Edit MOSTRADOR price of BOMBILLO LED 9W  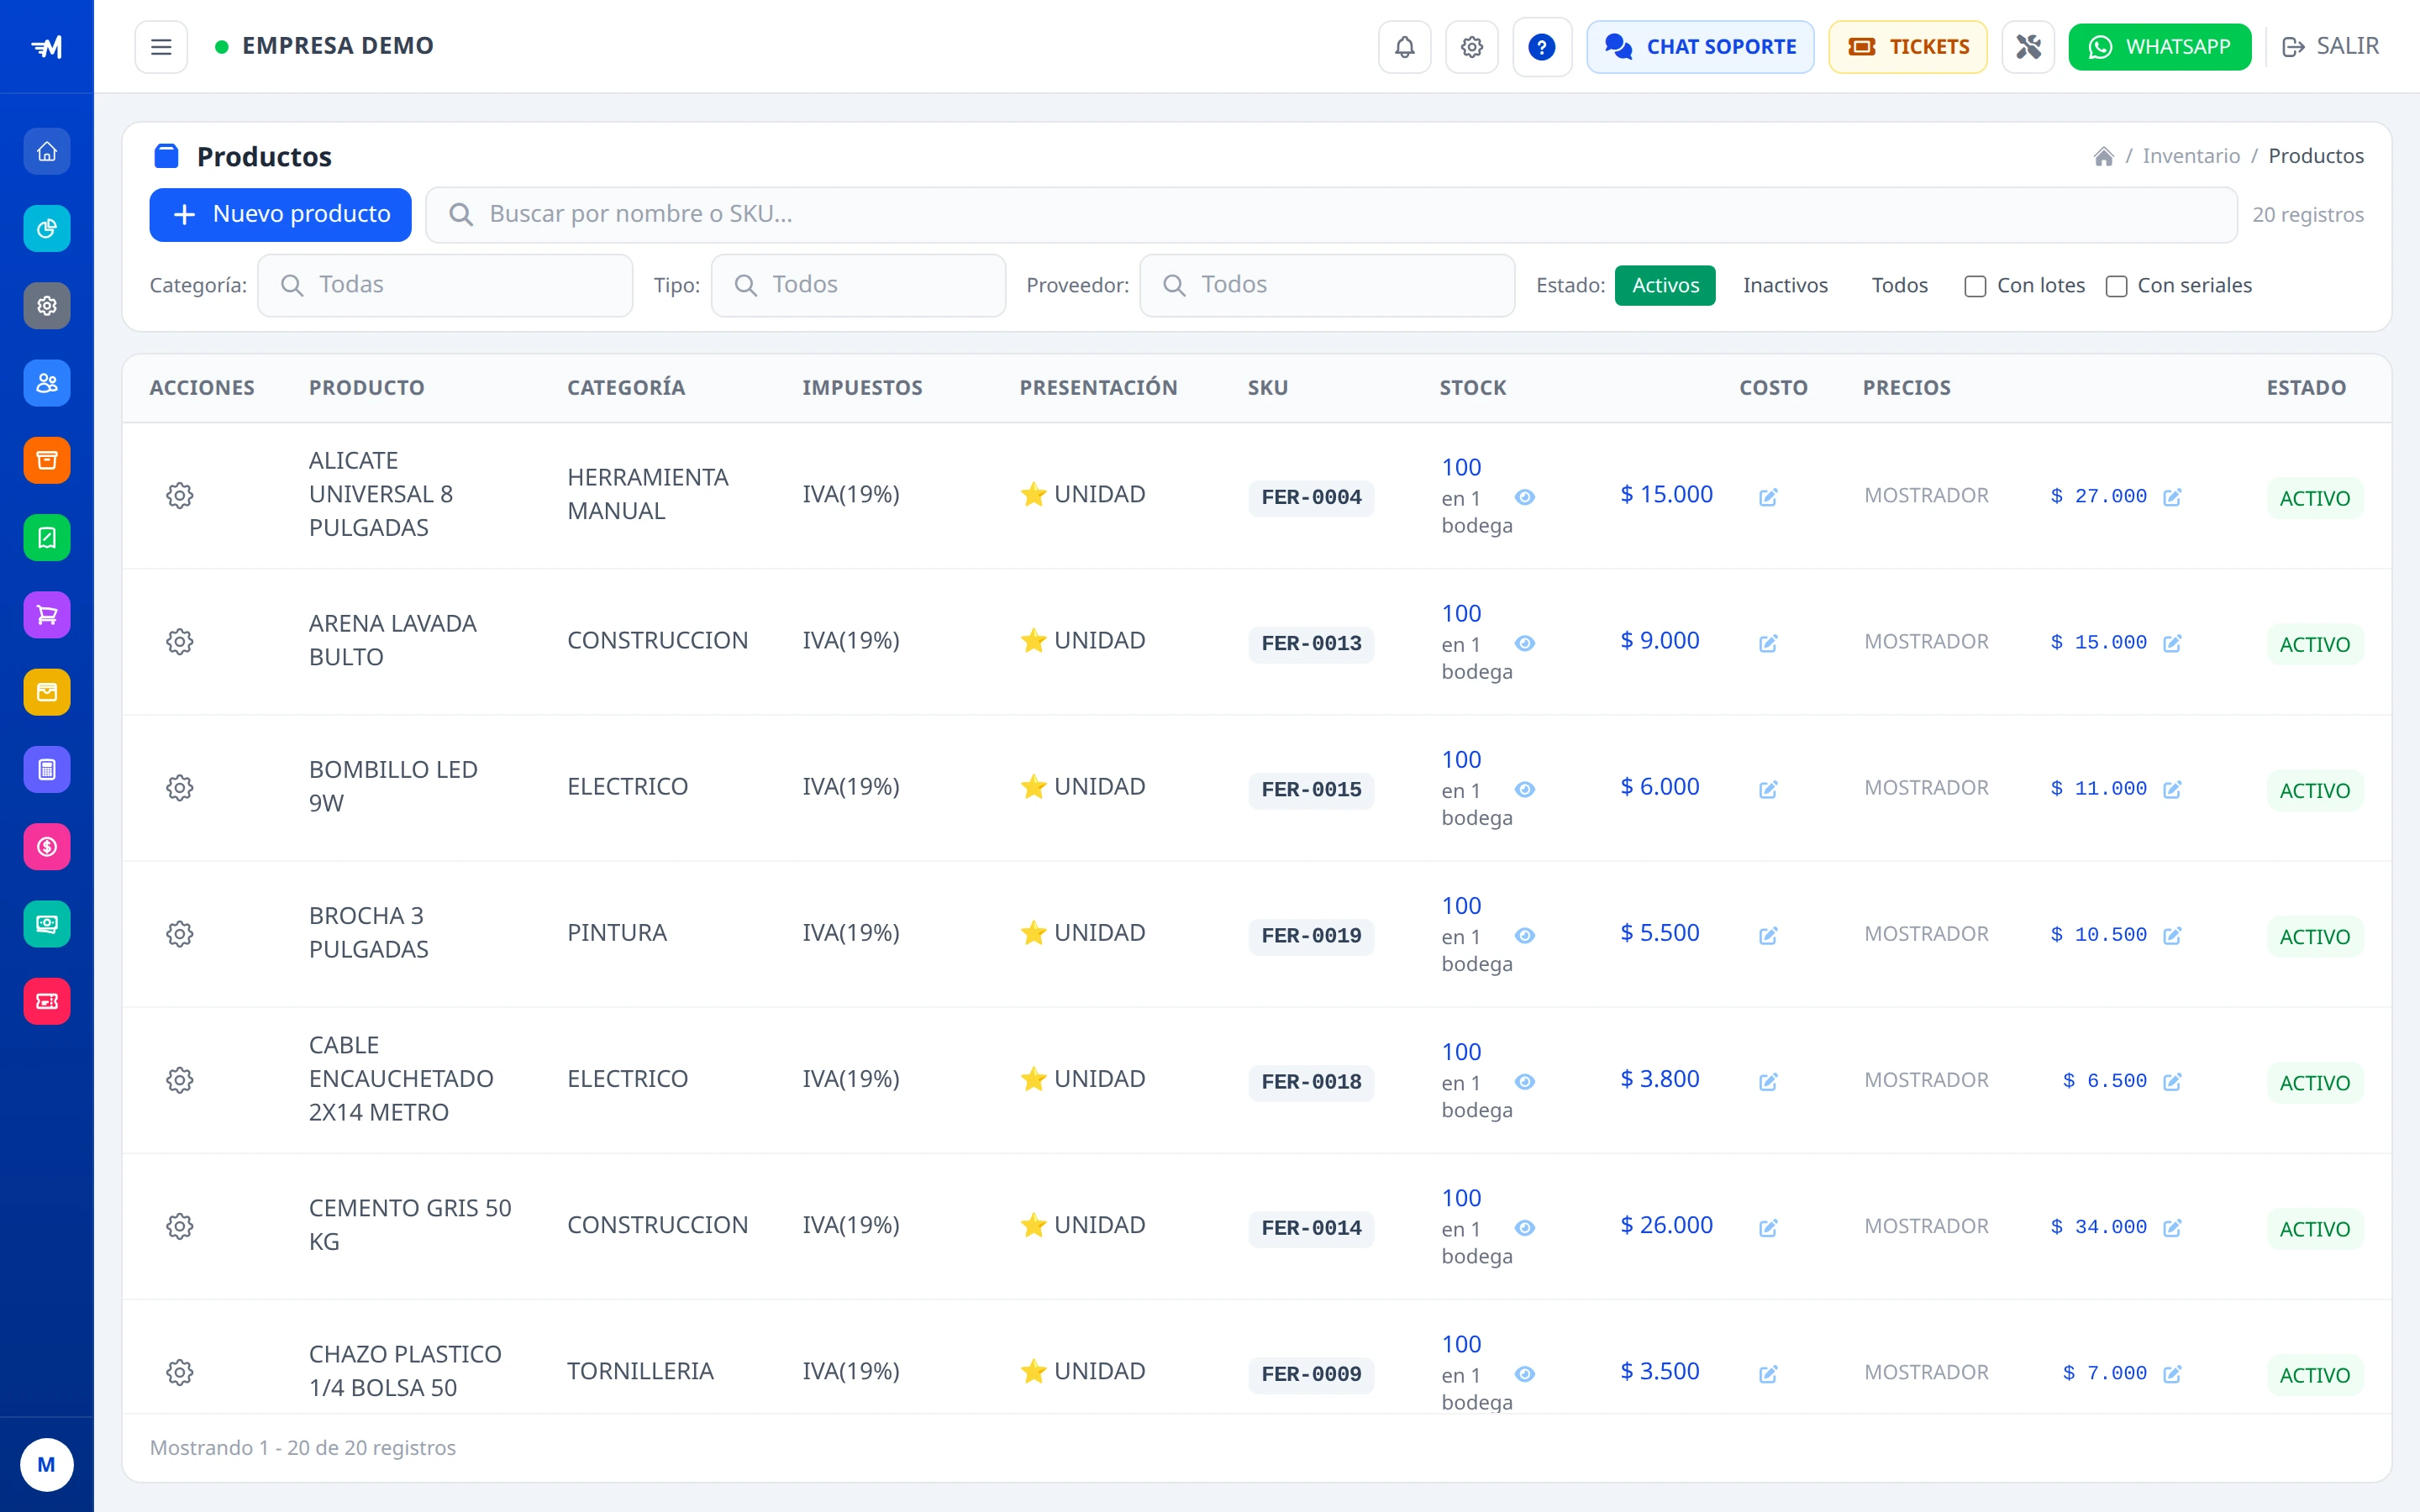2172,789
